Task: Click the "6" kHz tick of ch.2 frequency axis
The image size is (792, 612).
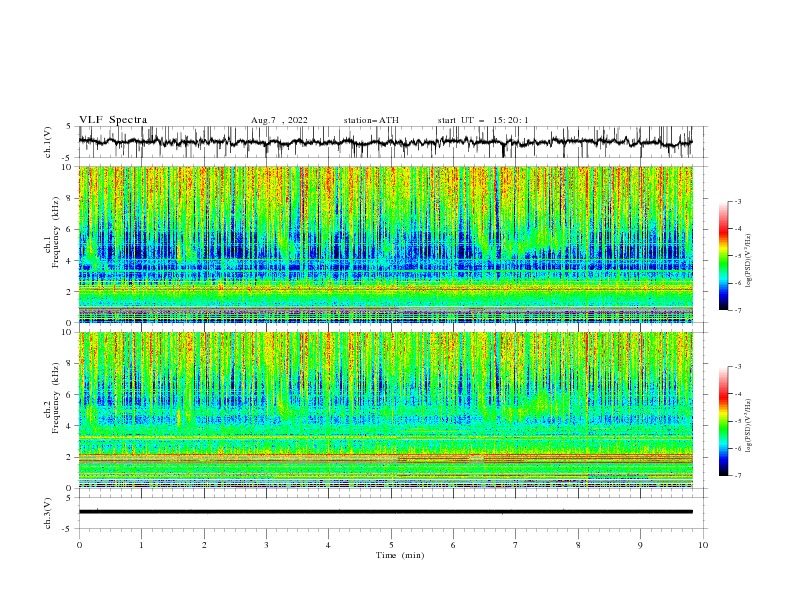Action: [x=70, y=395]
